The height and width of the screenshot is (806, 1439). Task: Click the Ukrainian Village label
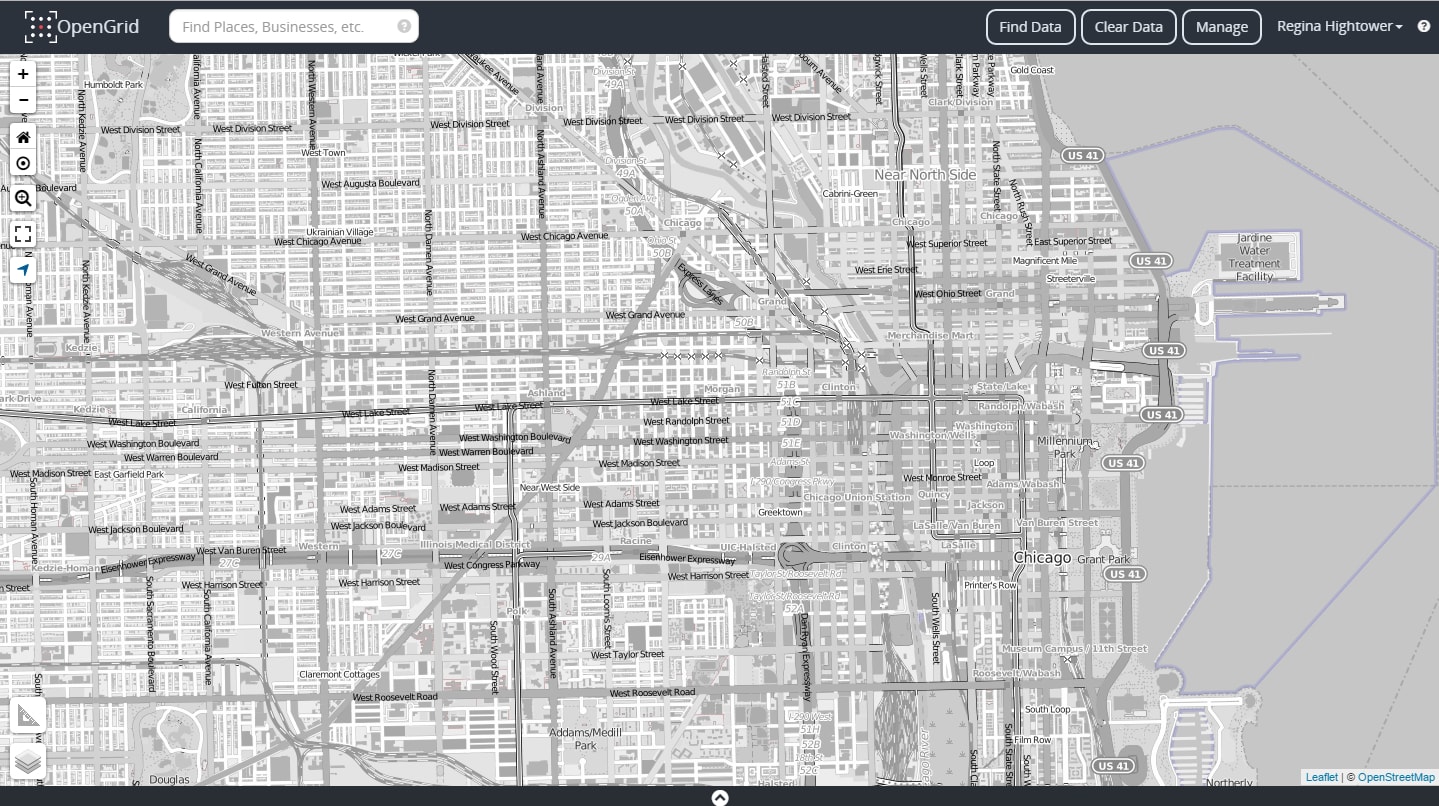[x=340, y=232]
